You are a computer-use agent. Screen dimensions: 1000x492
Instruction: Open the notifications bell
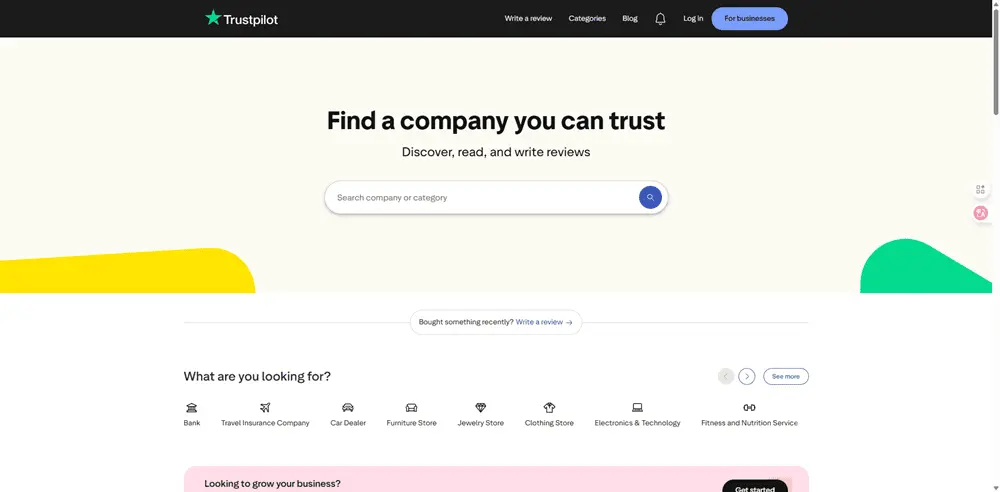pyautogui.click(x=660, y=19)
